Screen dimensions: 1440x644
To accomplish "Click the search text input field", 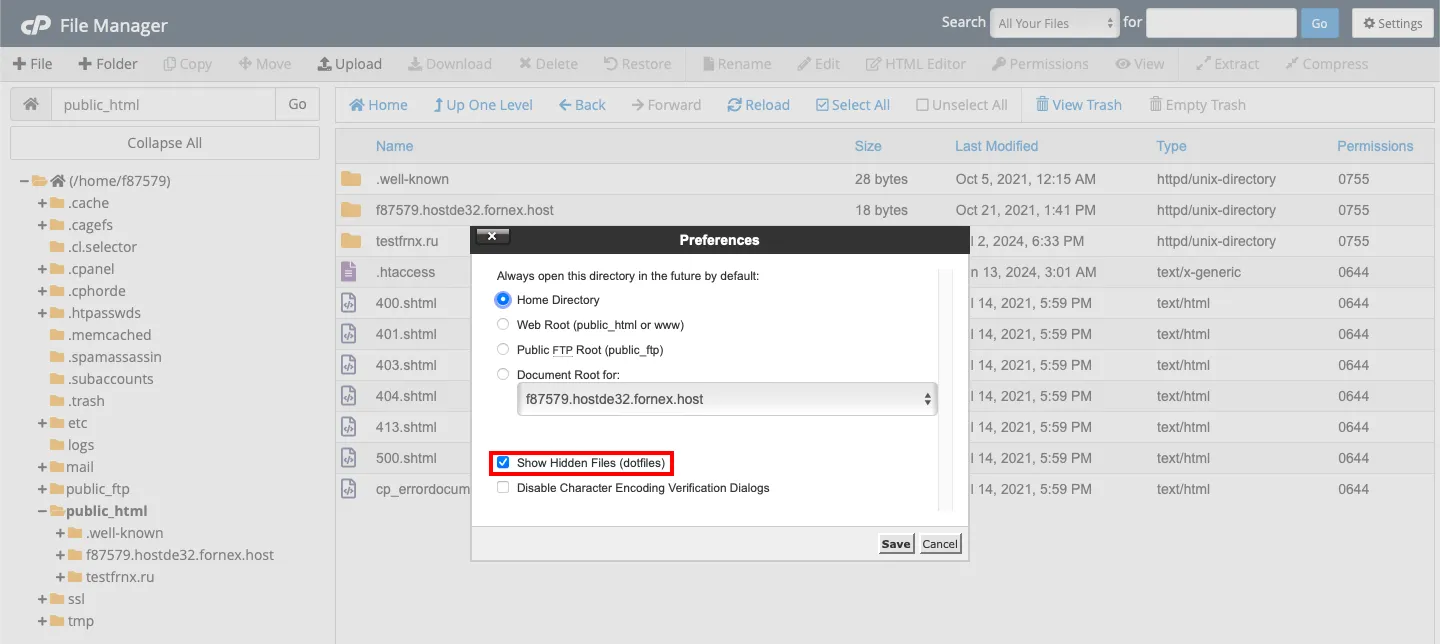I will [x=1220, y=23].
